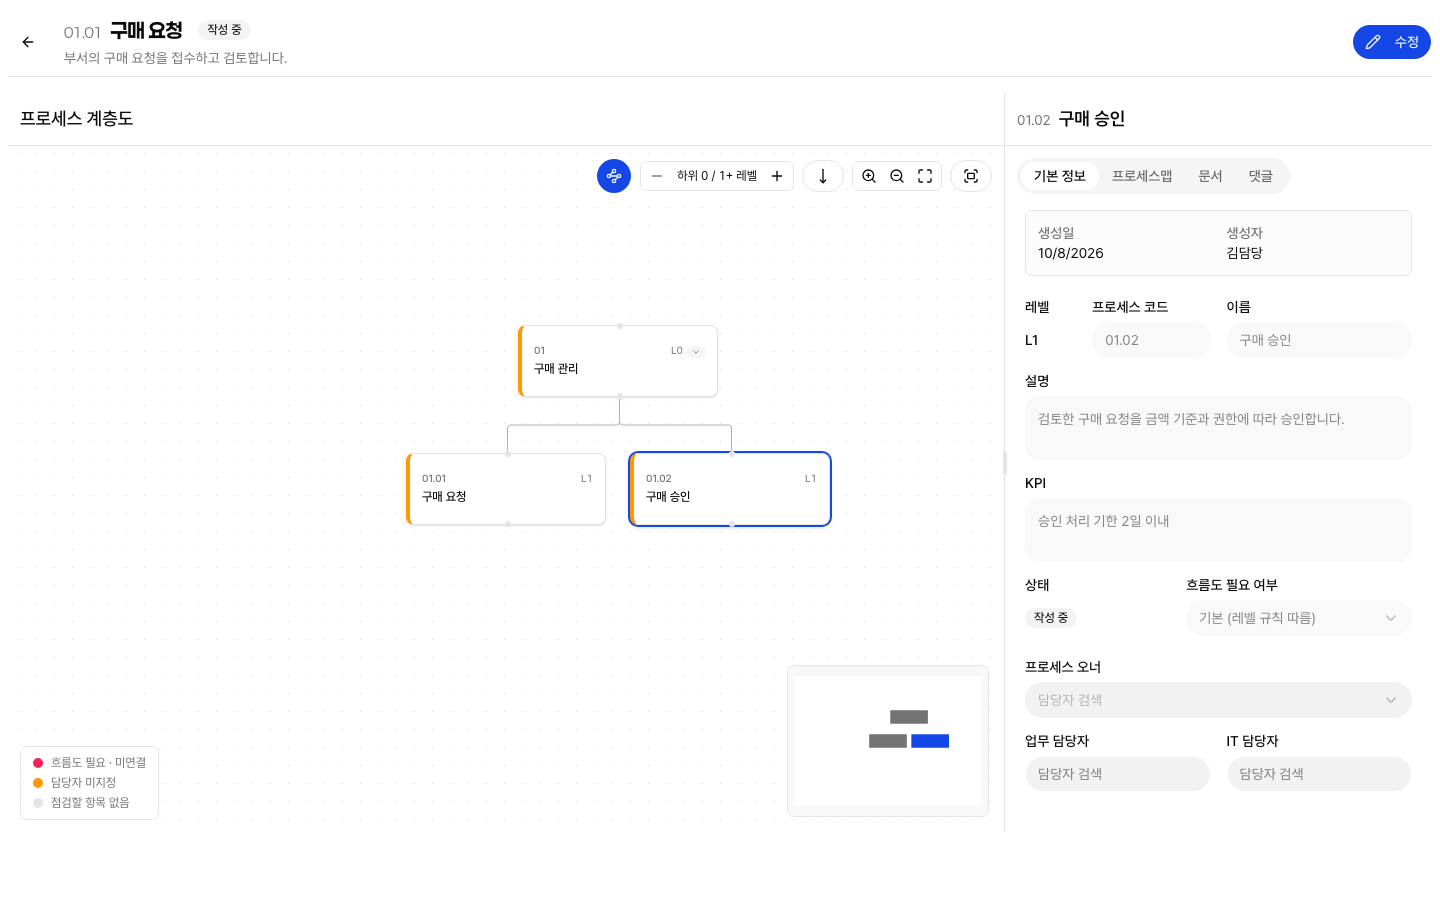Click the focus selected node icon
Image resolution: width=1440 pixels, height=900 pixels.
coord(971,176)
